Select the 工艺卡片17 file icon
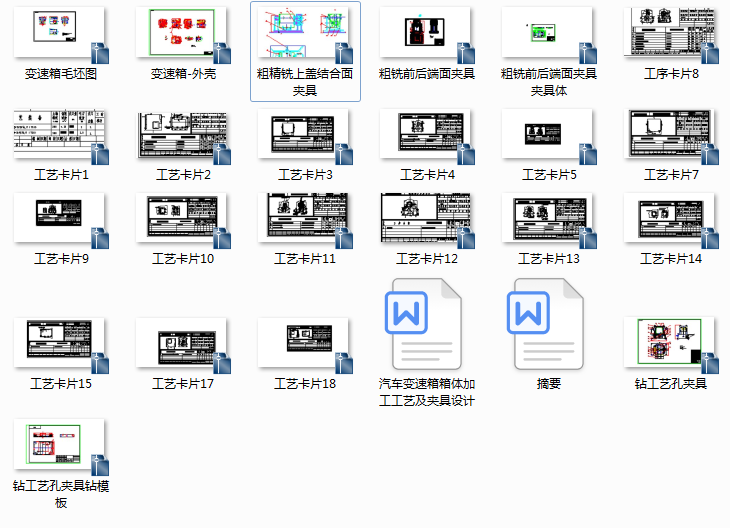The height and width of the screenshot is (528, 730). click(182, 345)
